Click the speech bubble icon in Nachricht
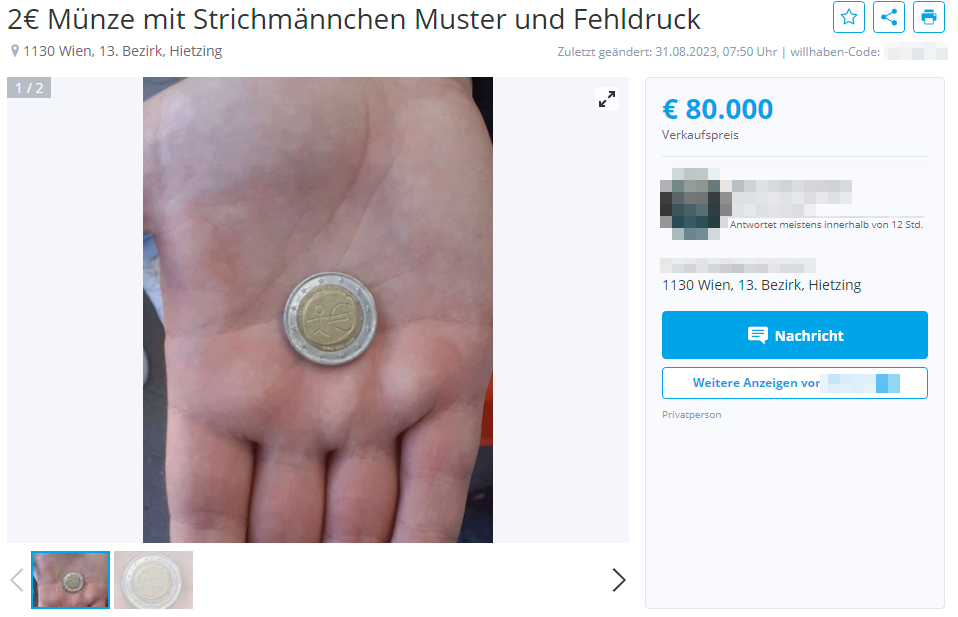Image resolution: width=958 pixels, height=617 pixels. pyautogui.click(x=758, y=335)
